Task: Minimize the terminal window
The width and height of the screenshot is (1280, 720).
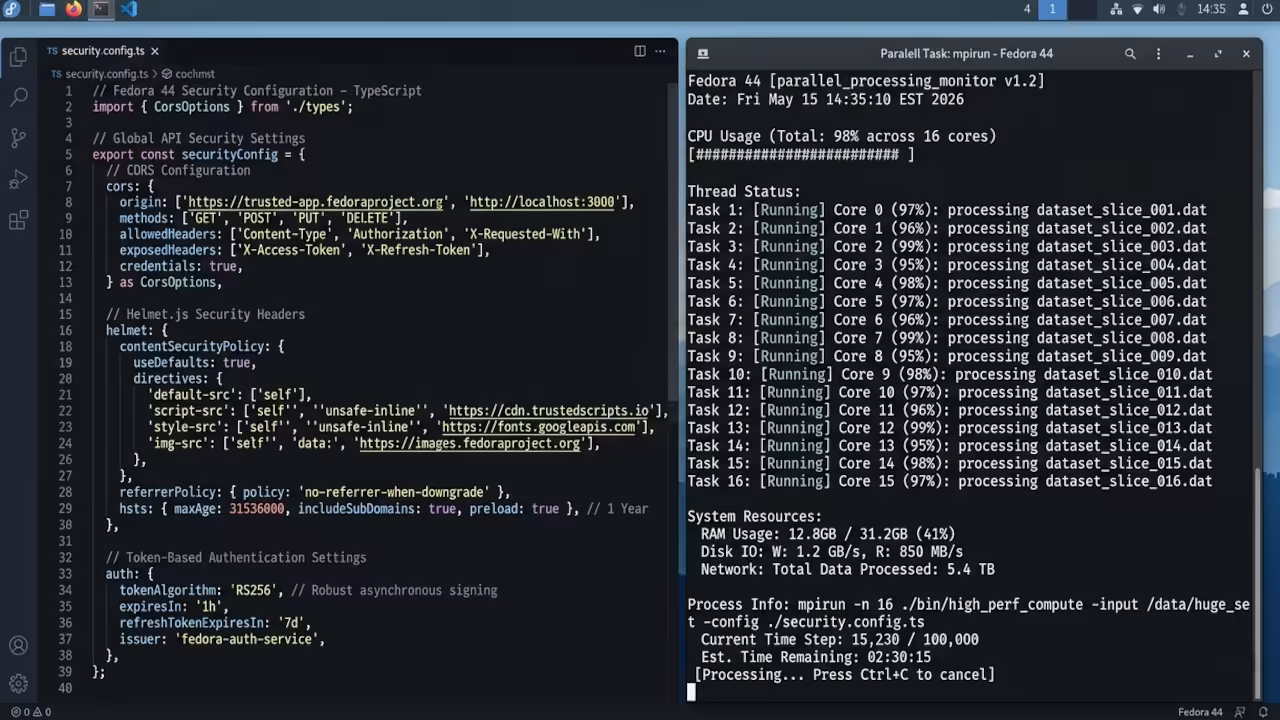Action: click(1190, 54)
